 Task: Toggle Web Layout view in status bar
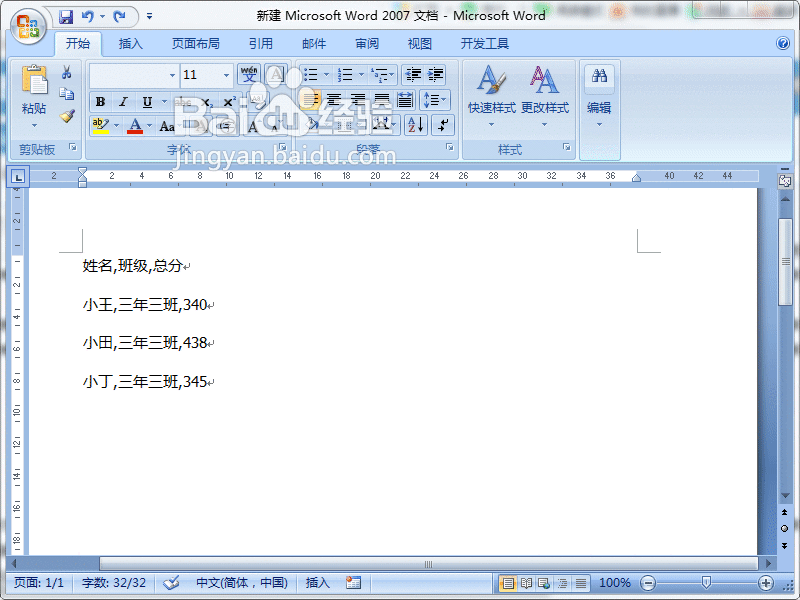[x=543, y=582]
